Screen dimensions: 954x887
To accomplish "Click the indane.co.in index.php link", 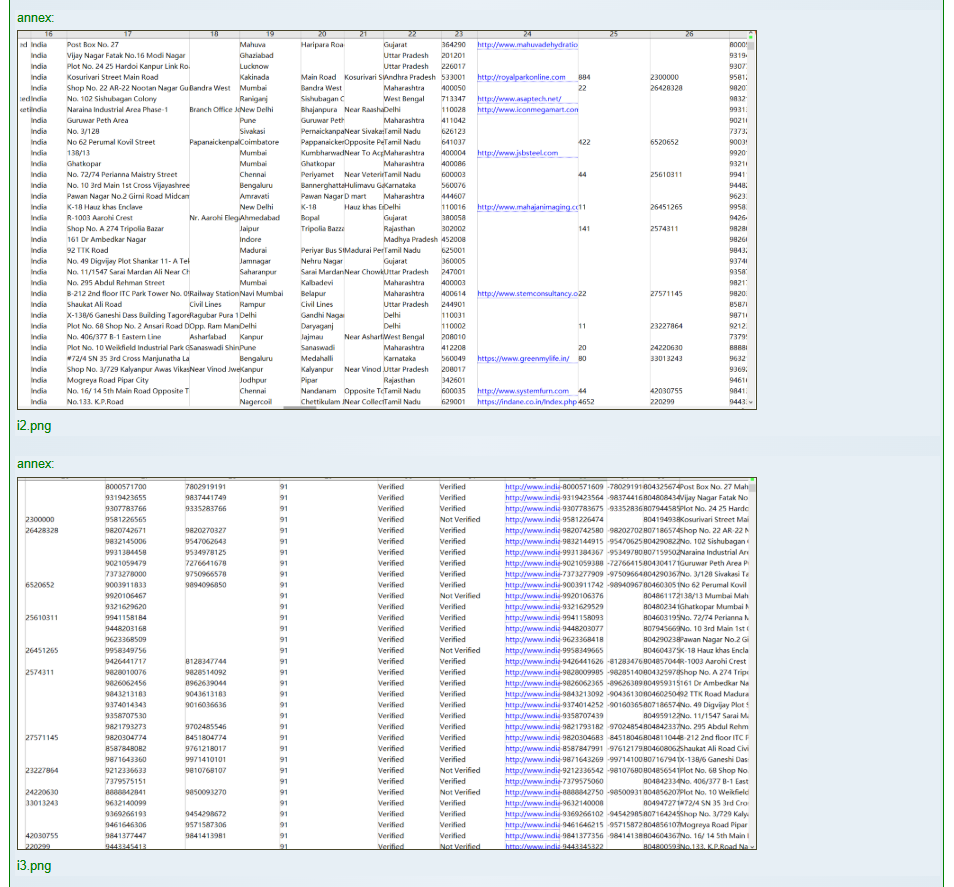I will tap(527, 402).
